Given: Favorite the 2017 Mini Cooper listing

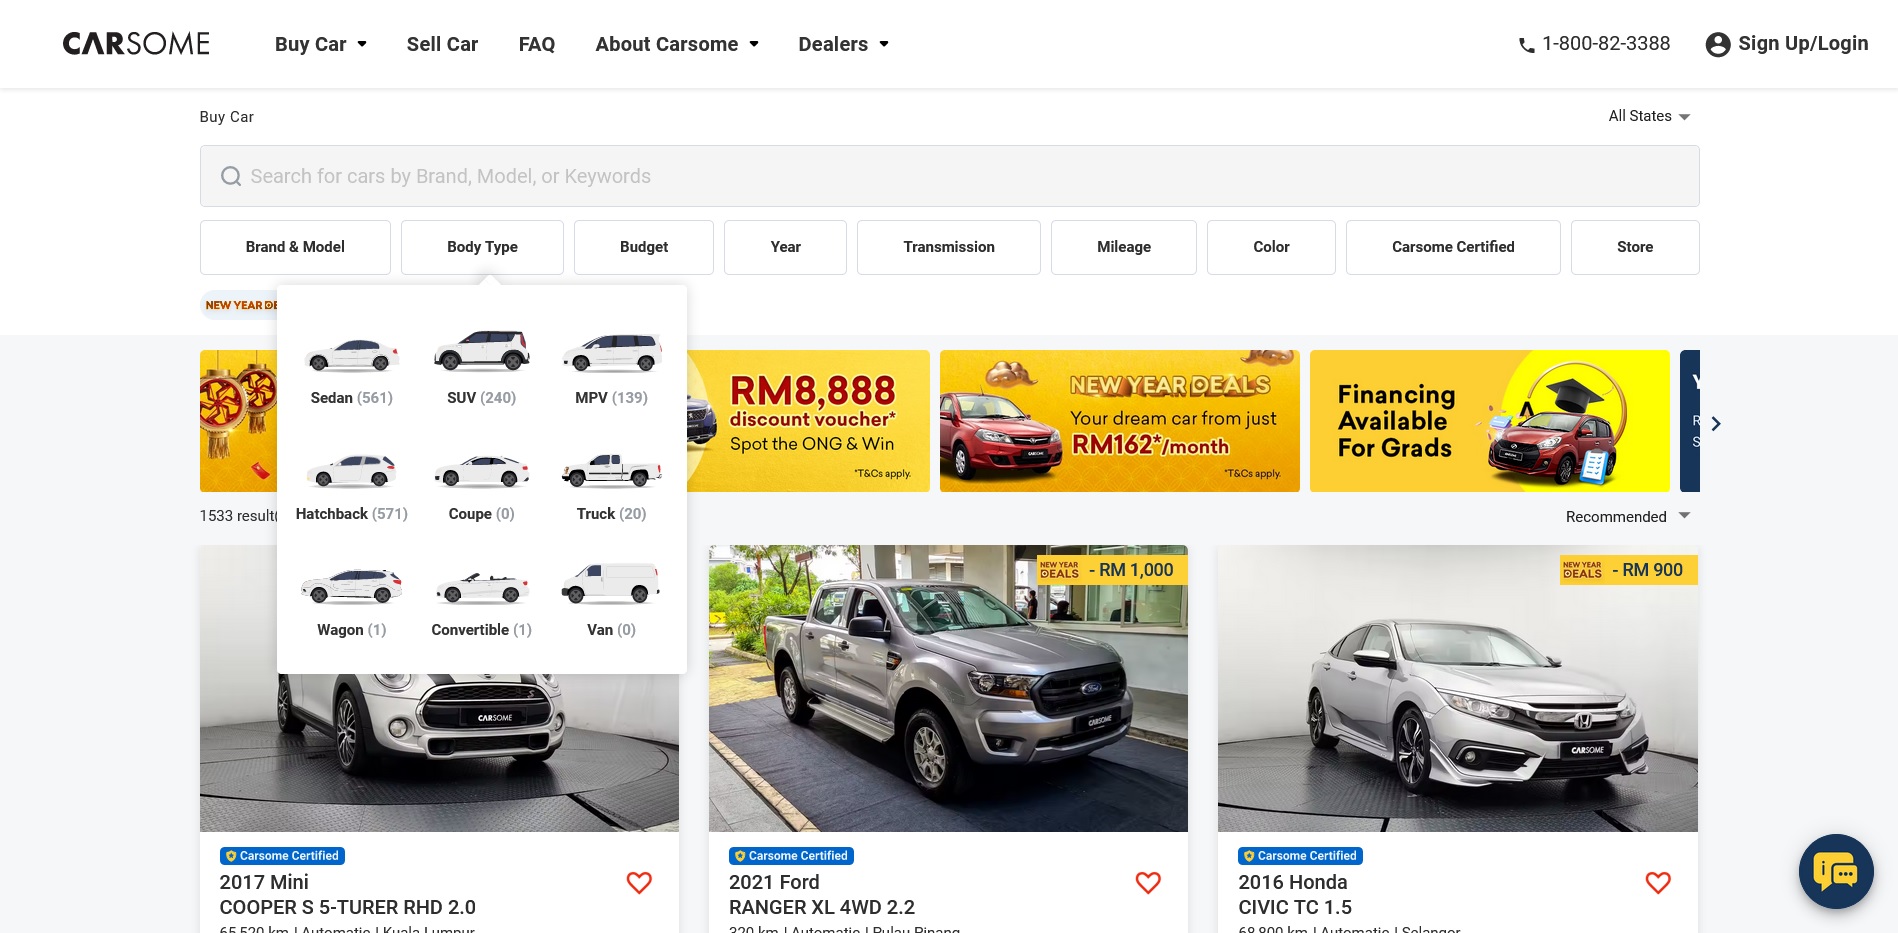Looking at the screenshot, I should click(x=639, y=882).
